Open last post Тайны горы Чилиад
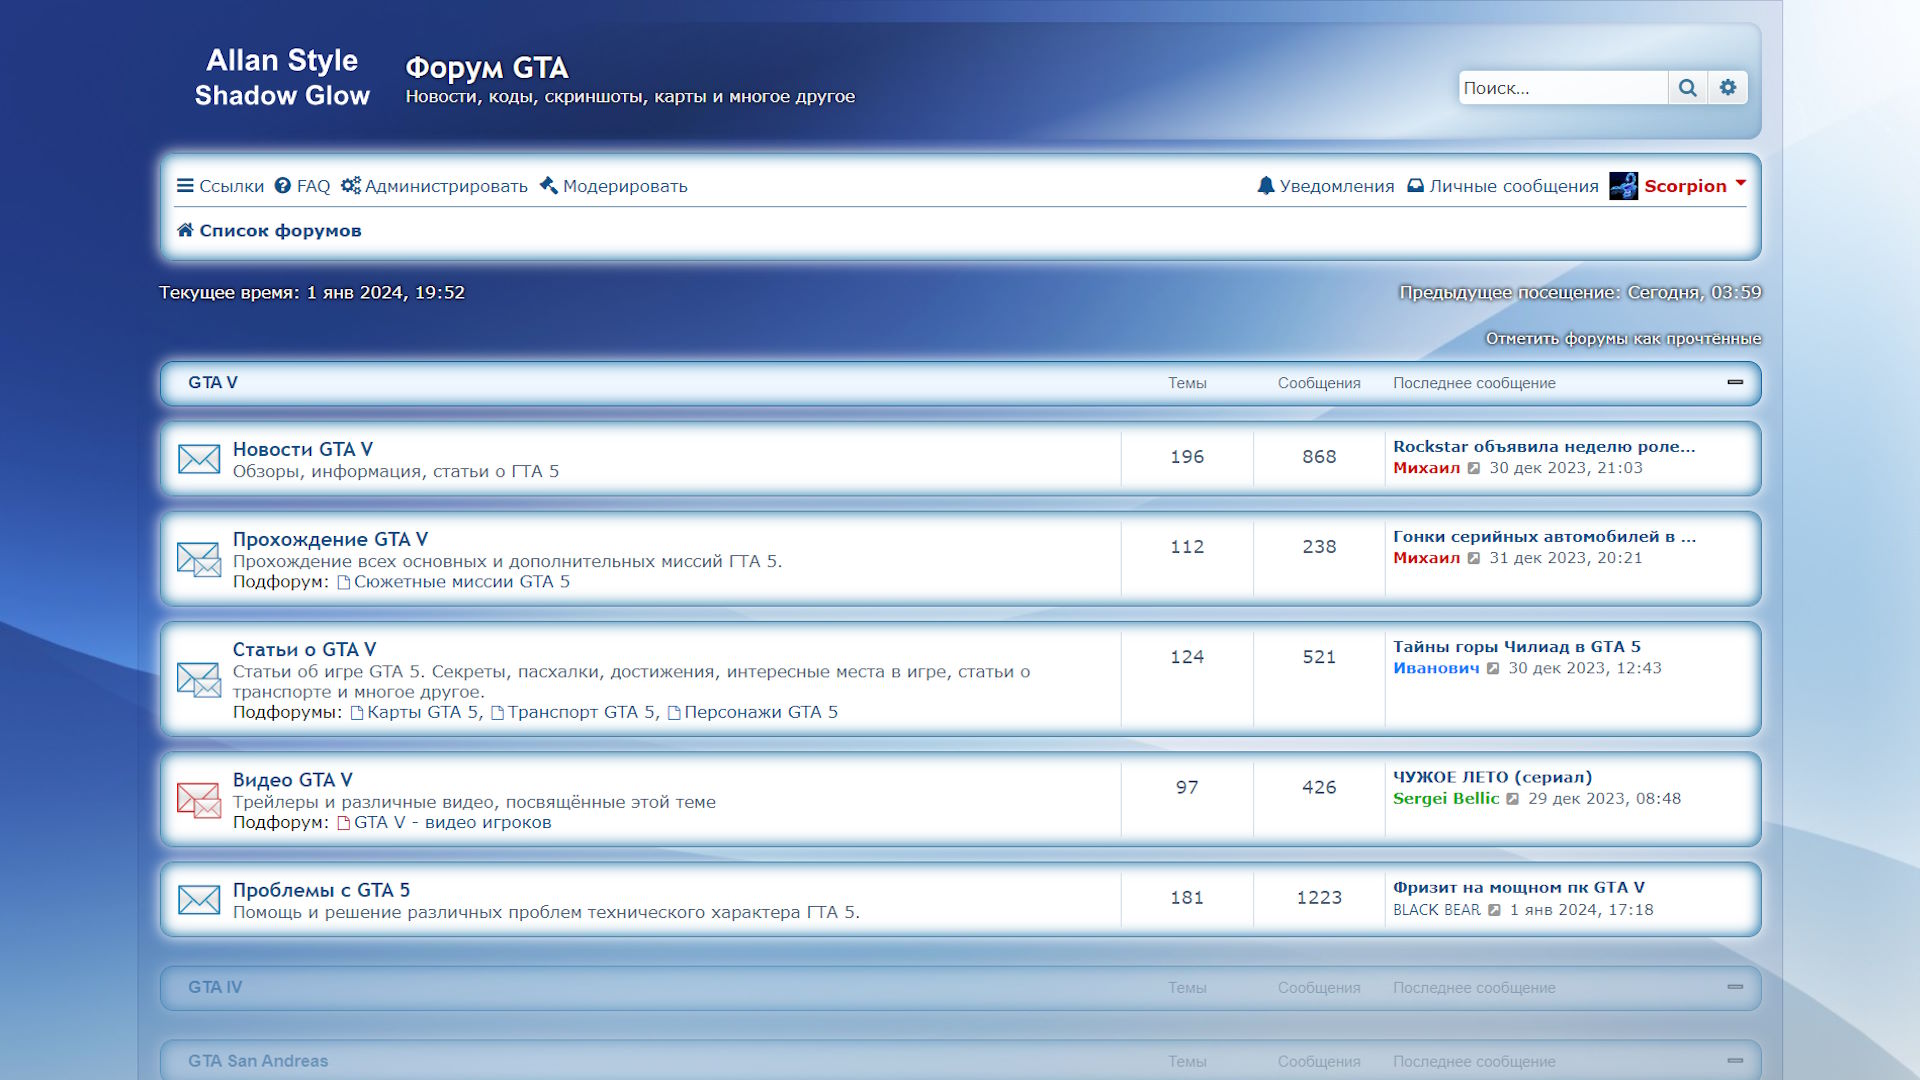The width and height of the screenshot is (1920, 1080). pos(1517,647)
